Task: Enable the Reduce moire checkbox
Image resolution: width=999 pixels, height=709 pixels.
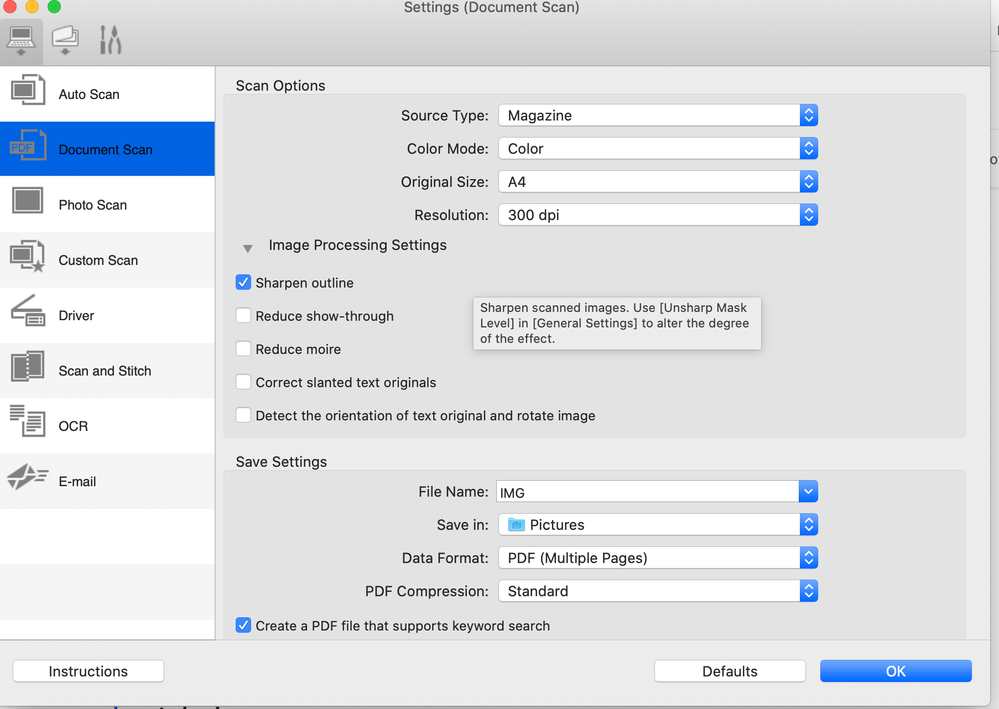Action: [243, 349]
